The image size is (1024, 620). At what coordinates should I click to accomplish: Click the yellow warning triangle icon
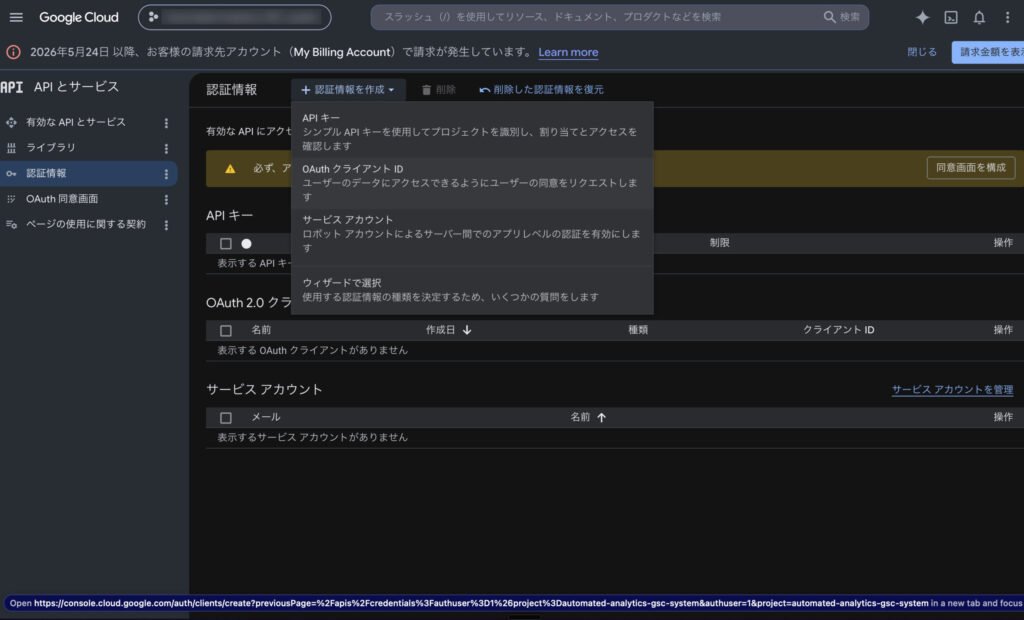coord(230,169)
